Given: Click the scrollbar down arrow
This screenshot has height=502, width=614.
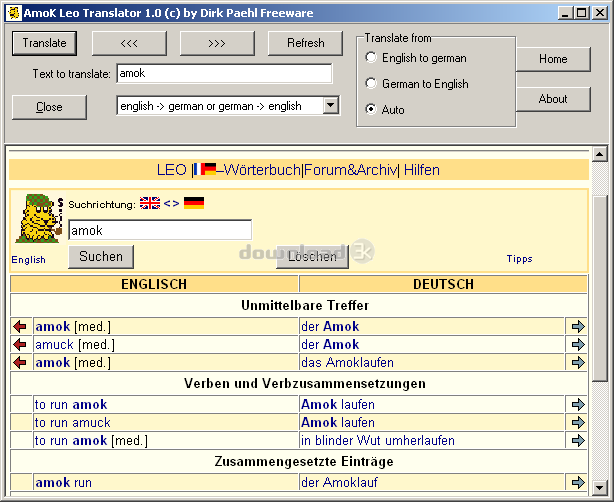Looking at the screenshot, I should coord(600,488).
